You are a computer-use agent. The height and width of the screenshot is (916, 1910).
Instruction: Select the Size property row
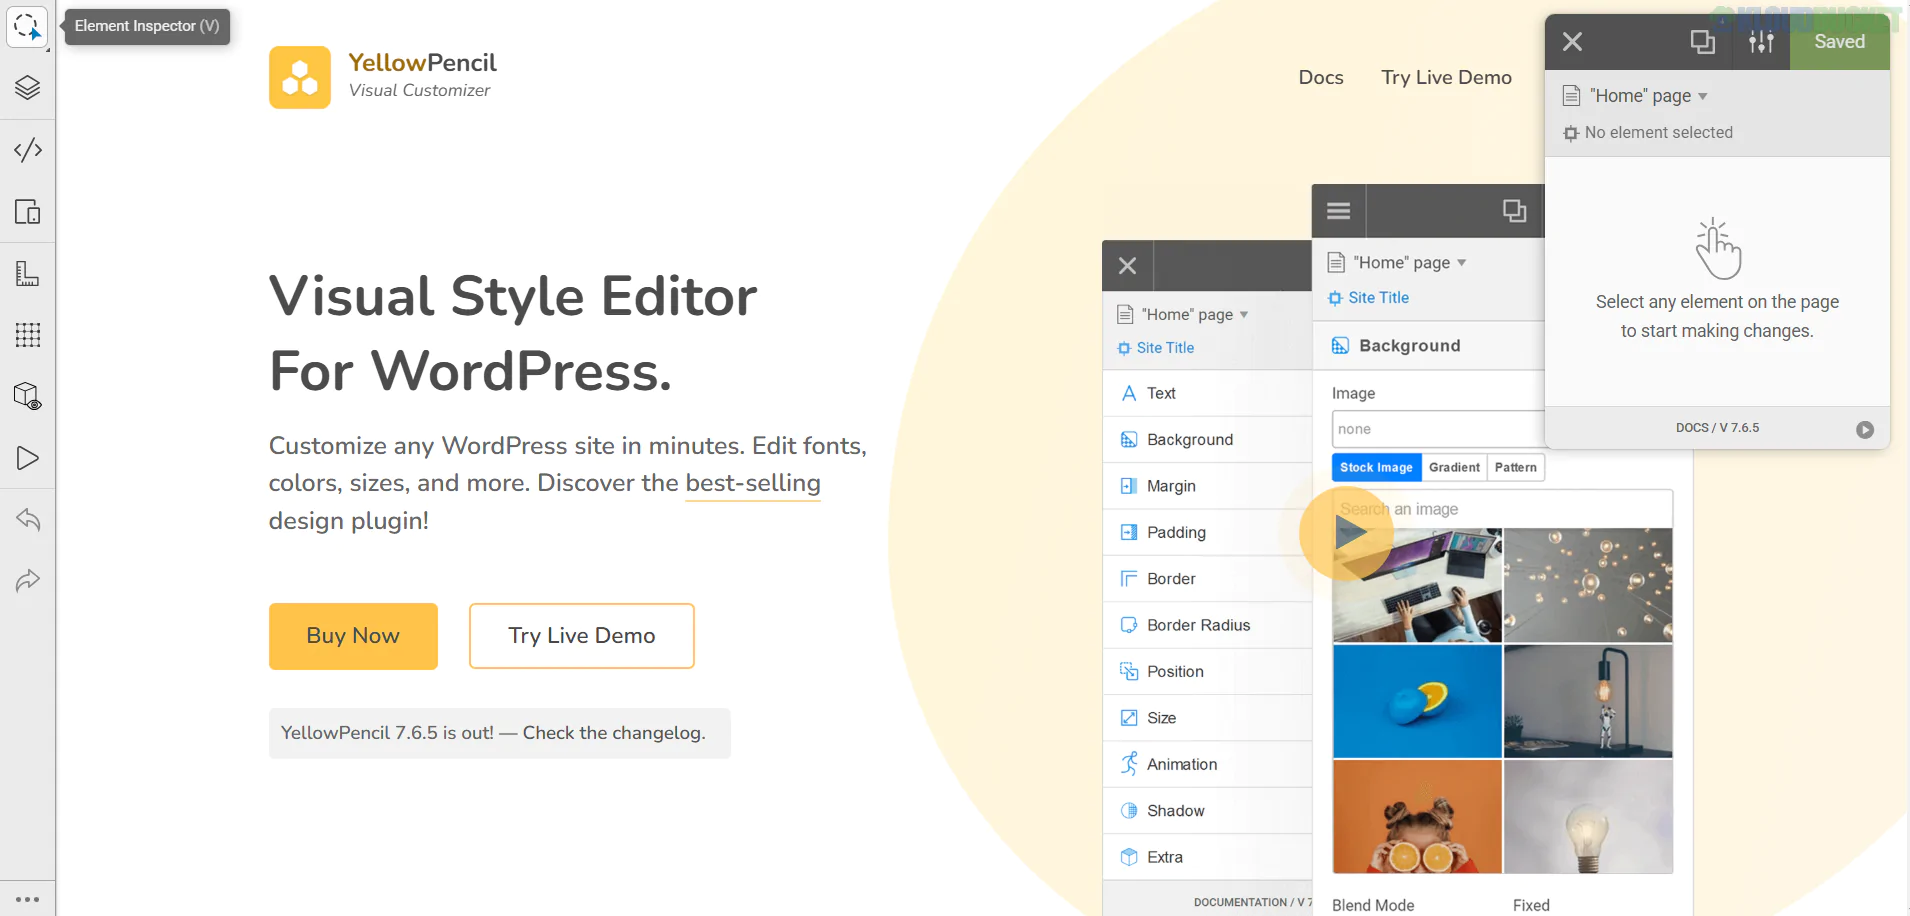tap(1207, 718)
